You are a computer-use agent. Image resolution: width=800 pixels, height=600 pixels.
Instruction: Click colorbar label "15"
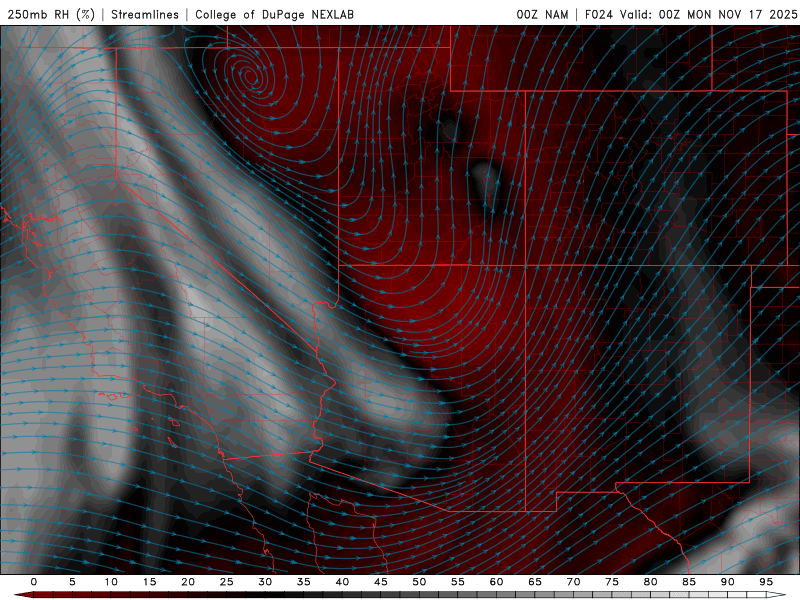[x=149, y=582]
